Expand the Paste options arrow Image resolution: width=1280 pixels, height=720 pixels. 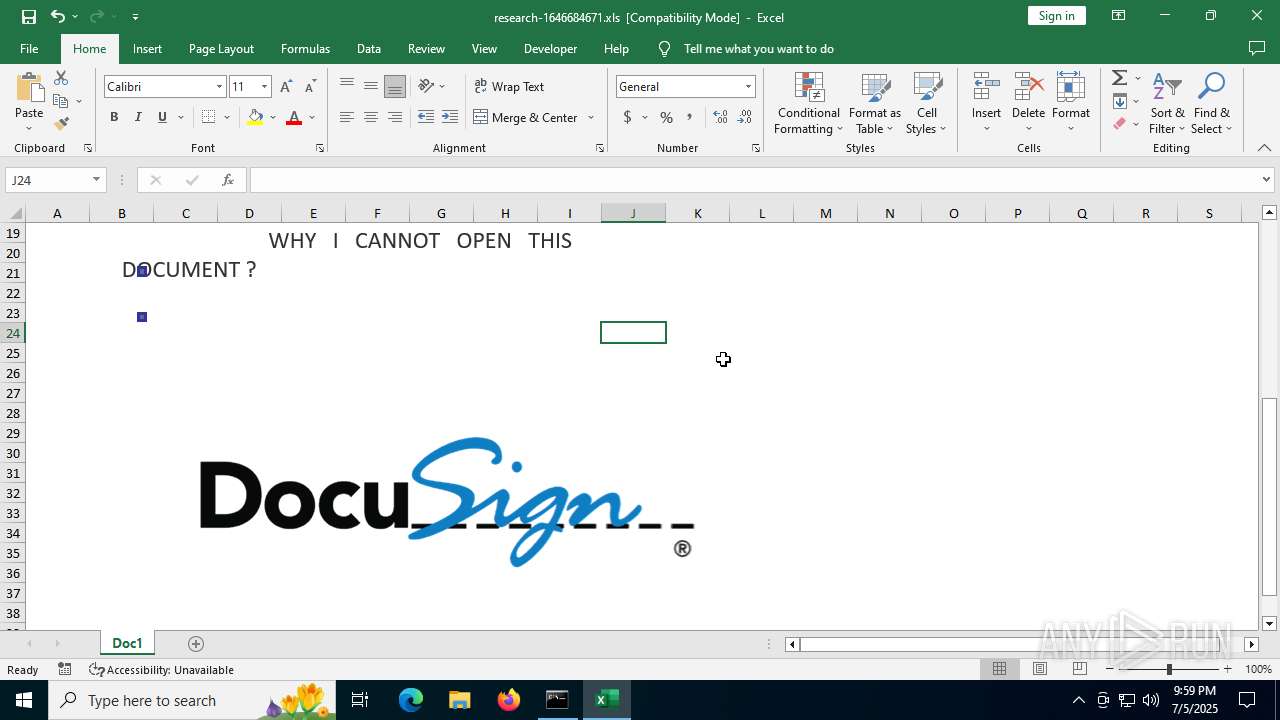click(29, 129)
